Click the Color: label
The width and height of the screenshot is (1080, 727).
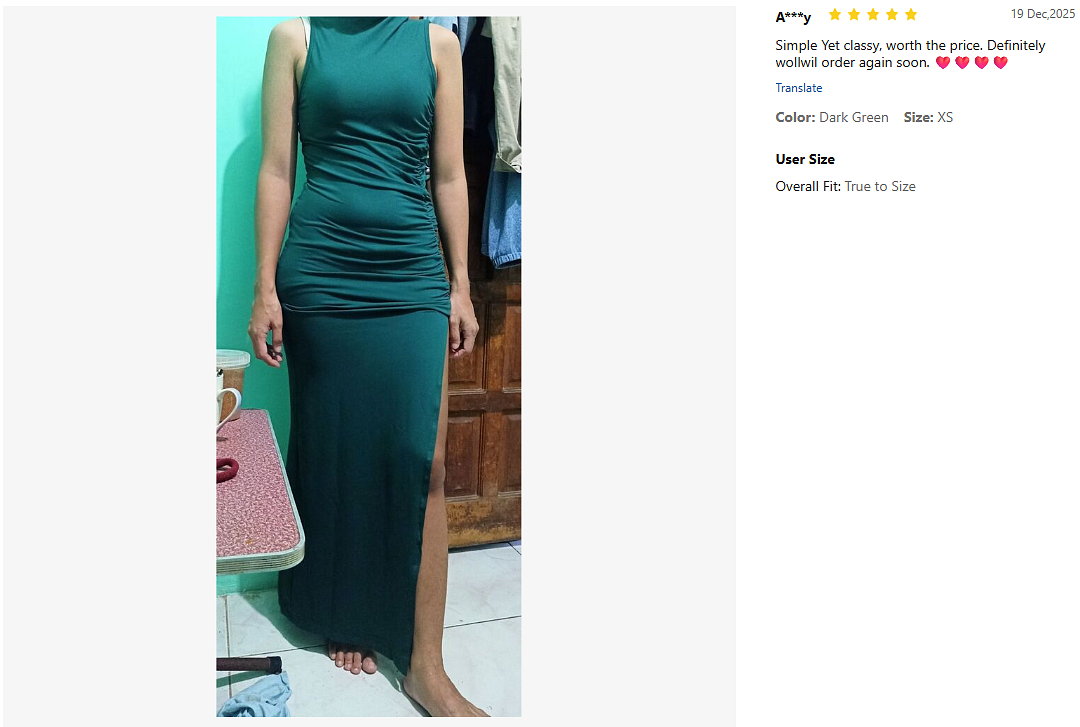click(796, 117)
